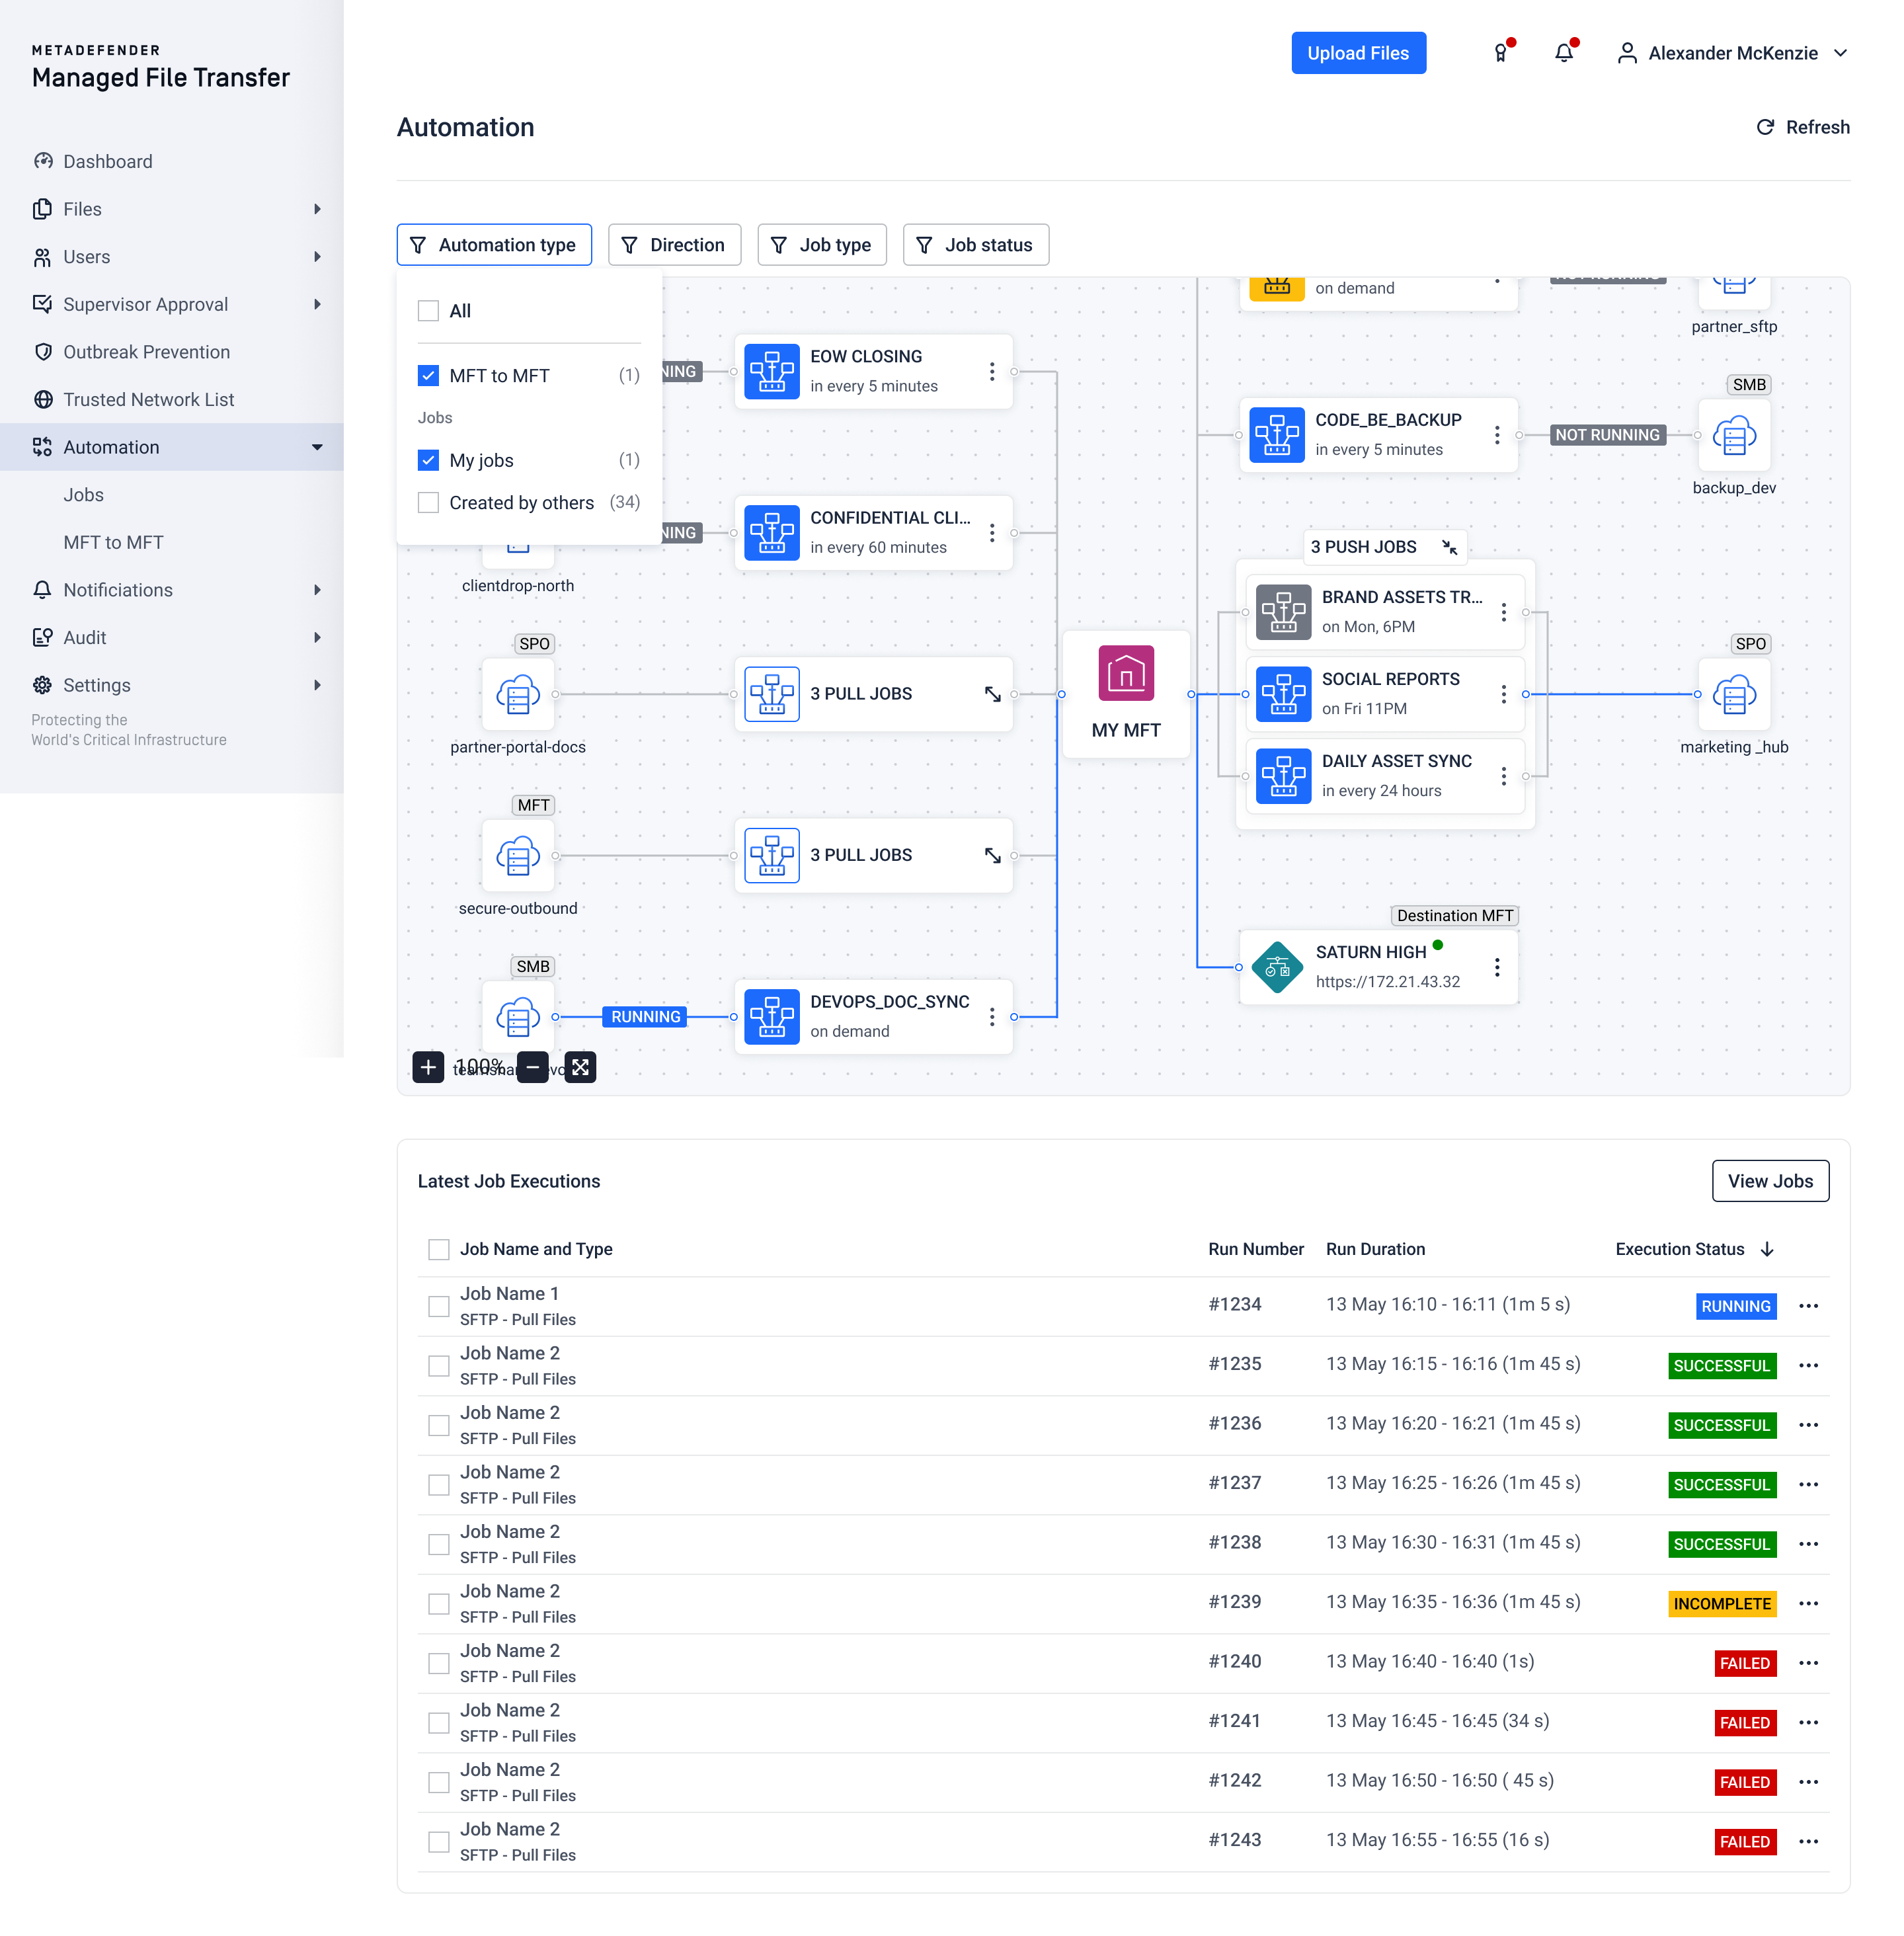Open the View Jobs button
The width and height of the screenshot is (1904, 1936).
[x=1770, y=1181]
